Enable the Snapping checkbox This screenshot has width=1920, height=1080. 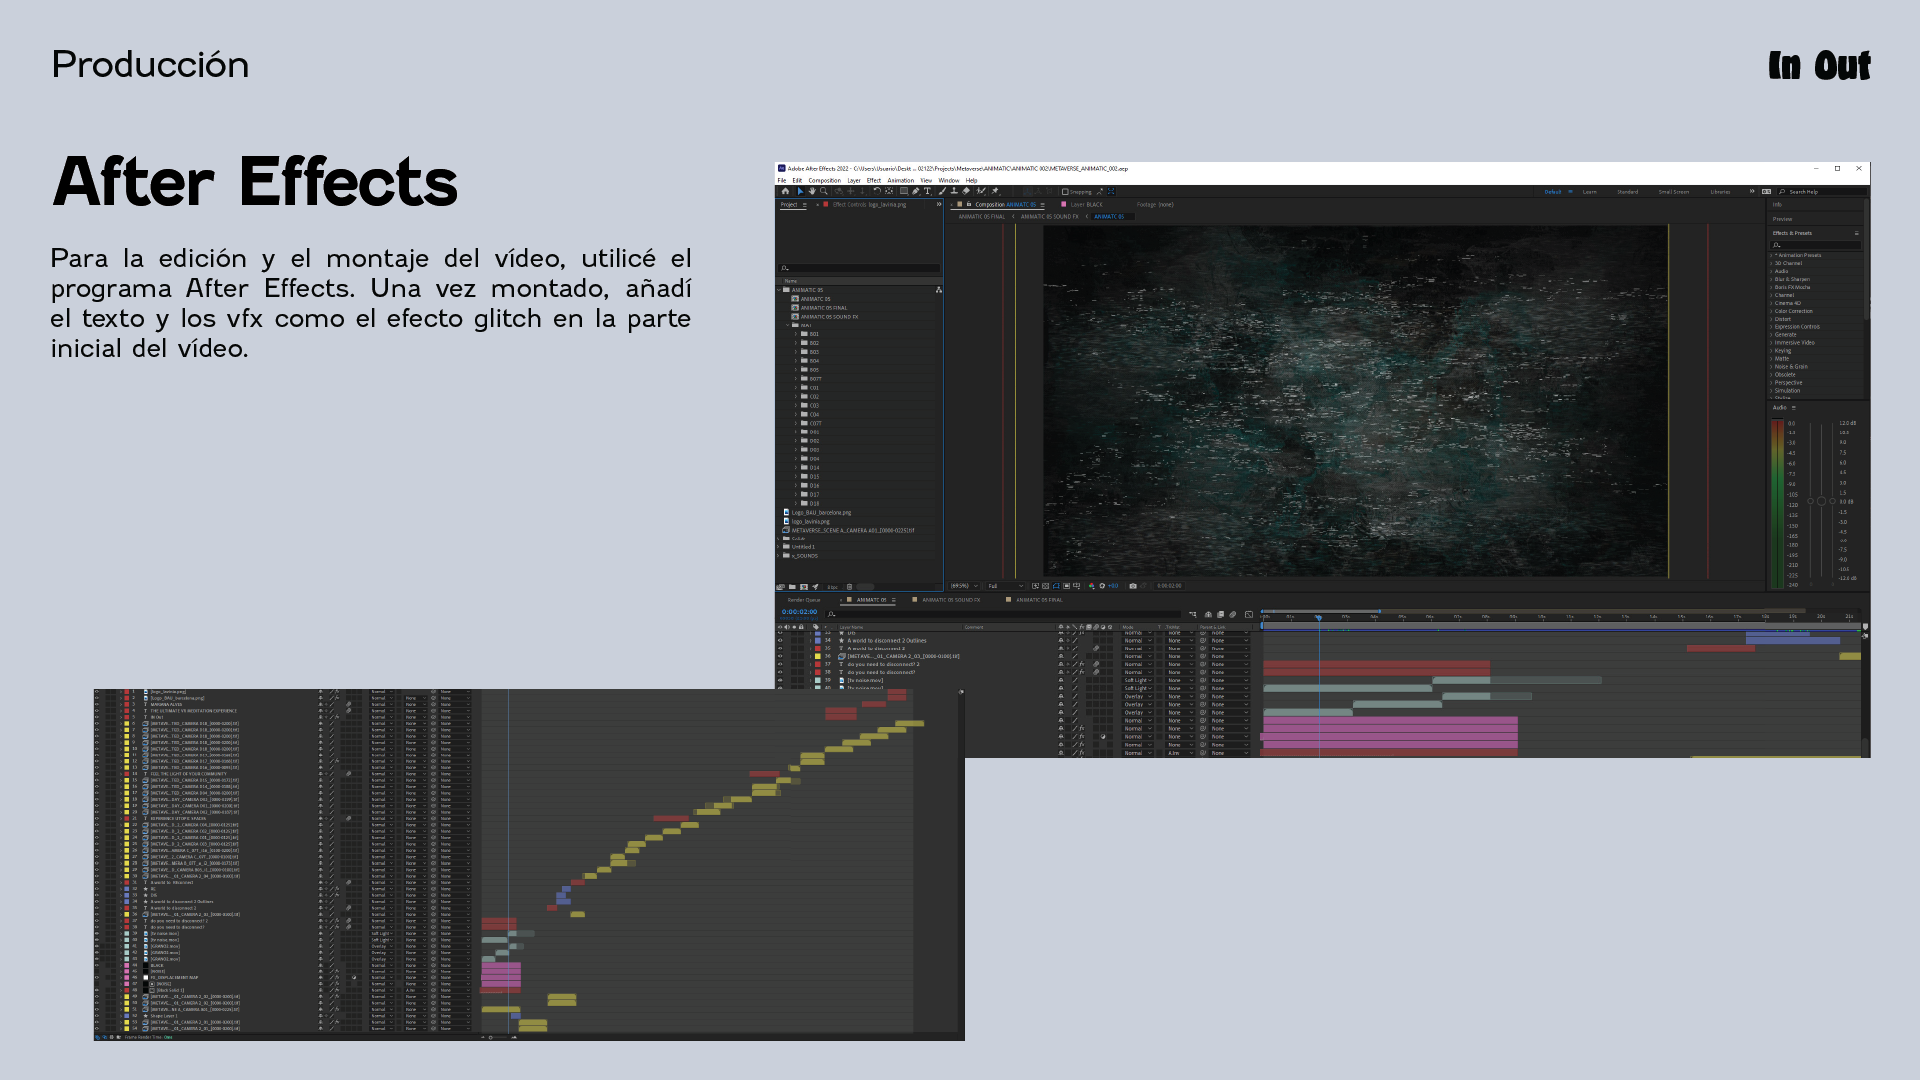click(x=1065, y=192)
